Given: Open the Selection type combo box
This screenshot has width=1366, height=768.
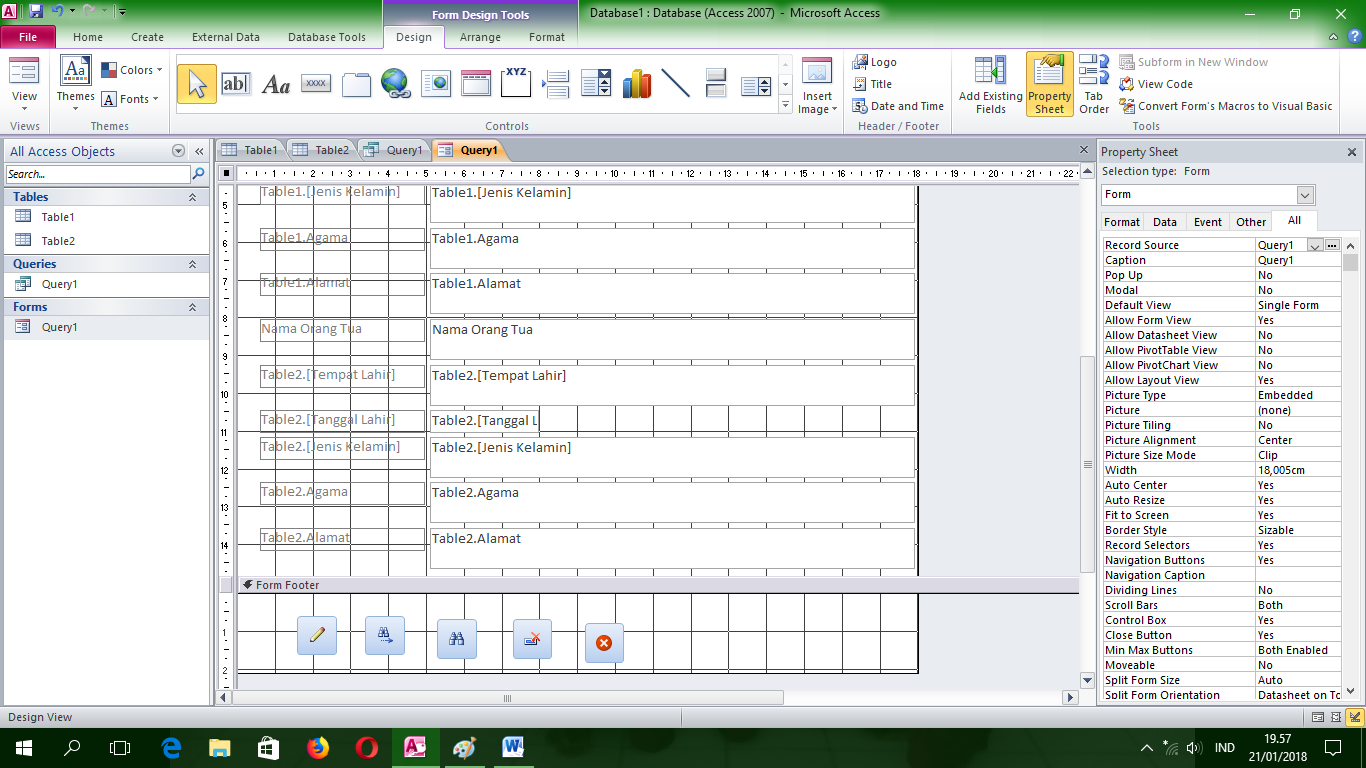Looking at the screenshot, I should (x=1303, y=194).
